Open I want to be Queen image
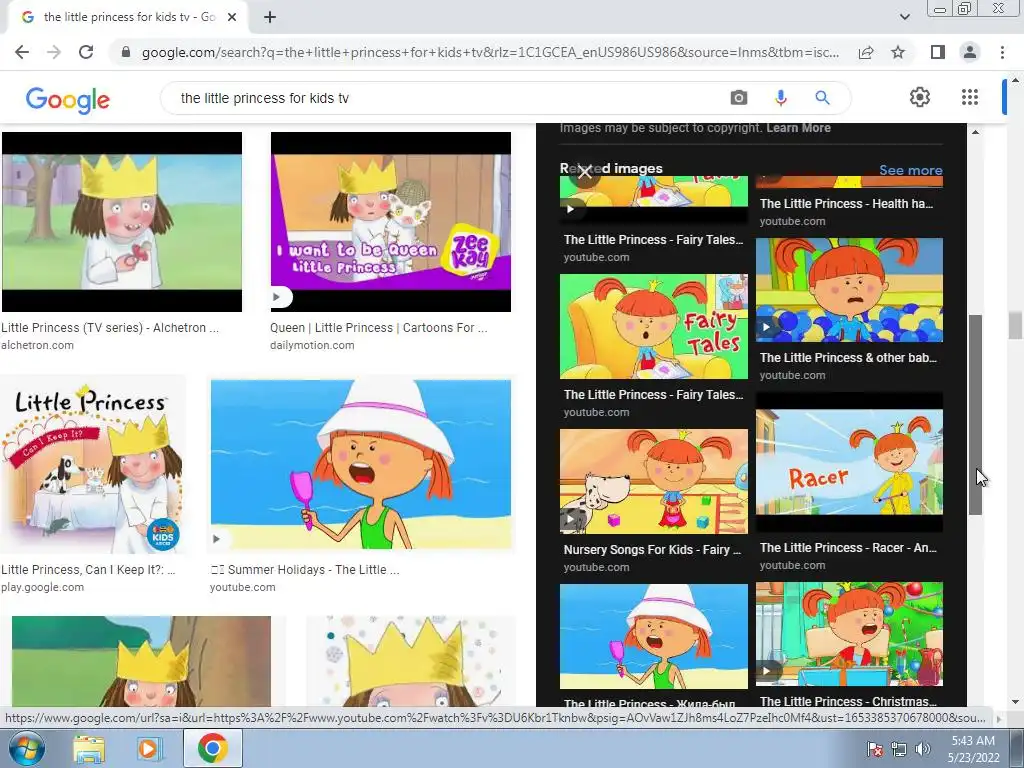Viewport: 1024px width, 768px height. click(x=391, y=222)
